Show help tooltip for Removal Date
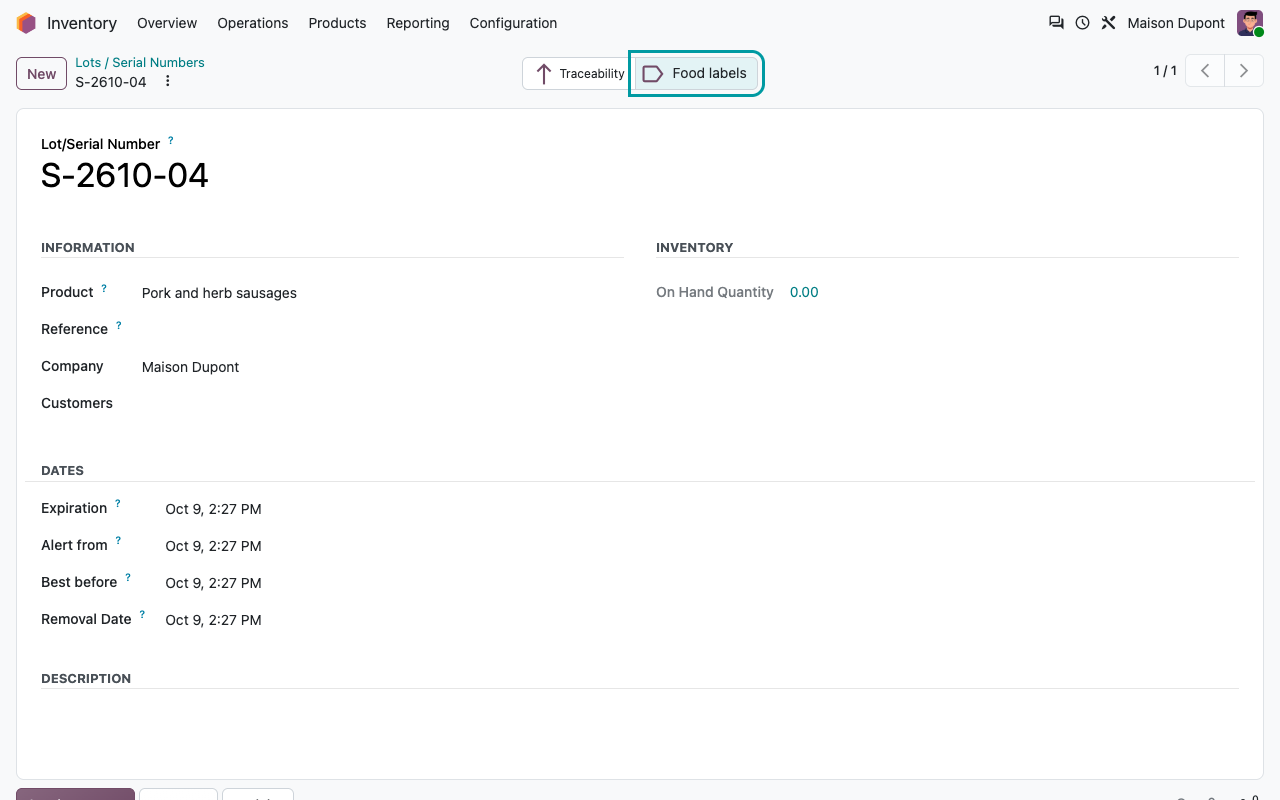This screenshot has height=800, width=1280. point(142,616)
